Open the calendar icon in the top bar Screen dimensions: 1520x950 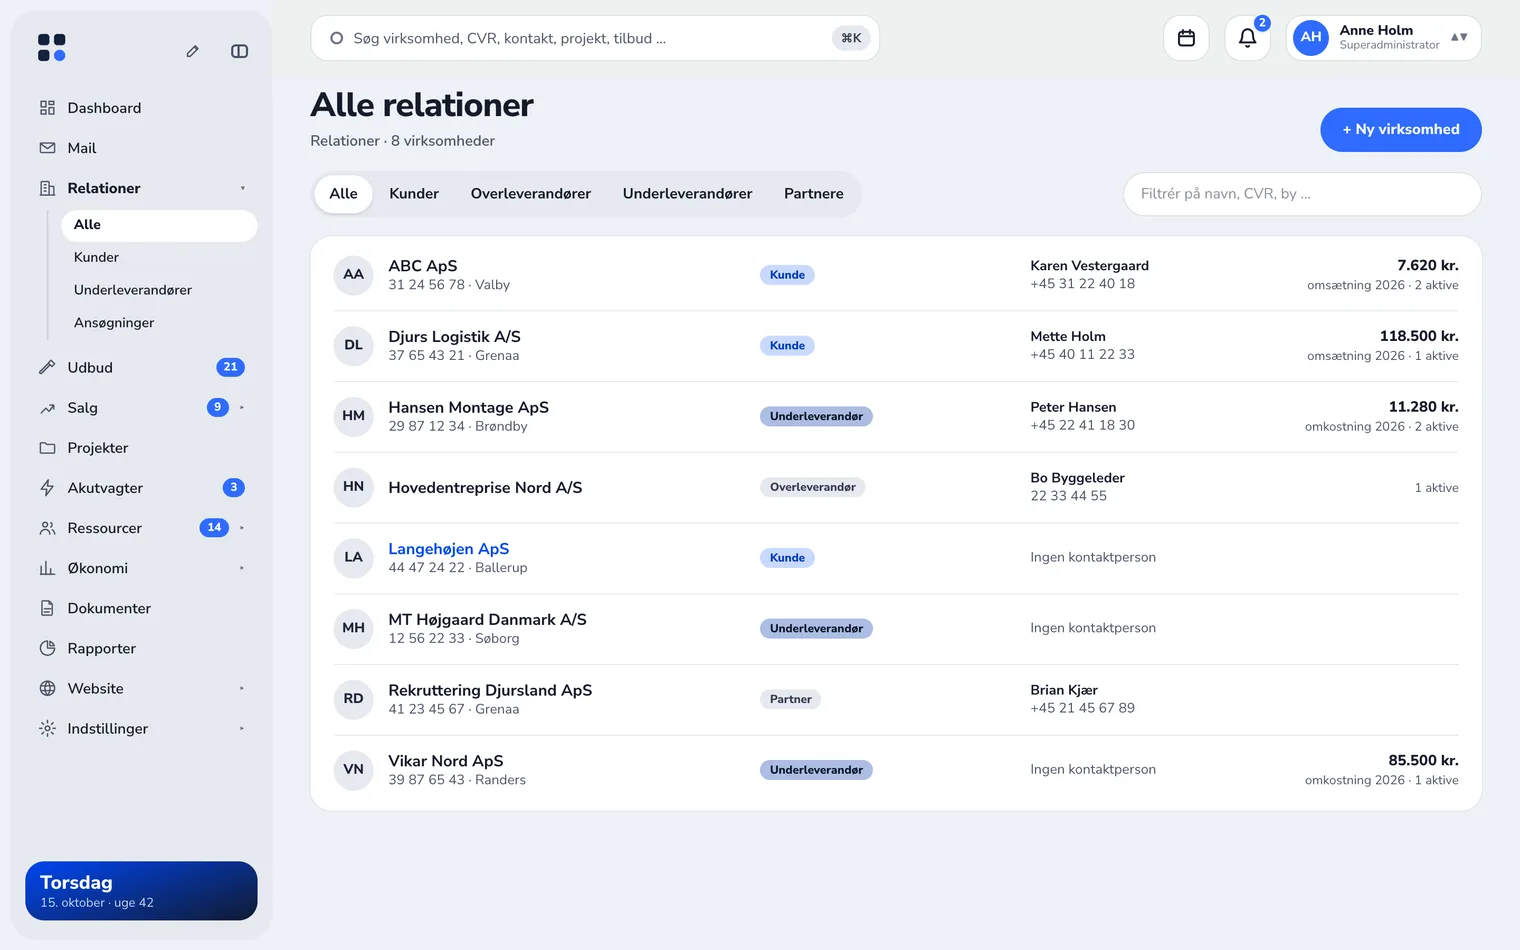click(1186, 38)
